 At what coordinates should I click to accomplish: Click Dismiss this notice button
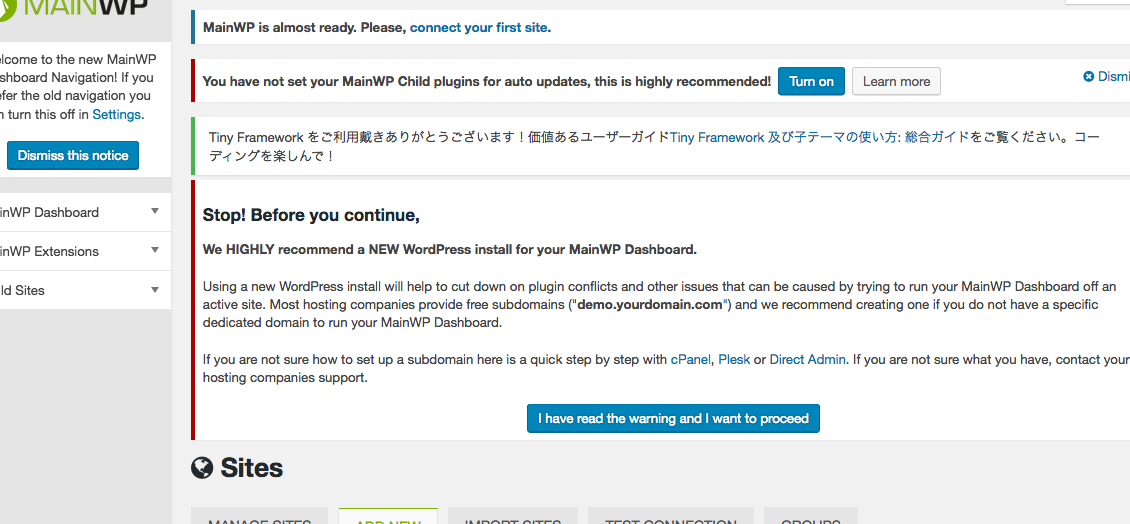73,156
